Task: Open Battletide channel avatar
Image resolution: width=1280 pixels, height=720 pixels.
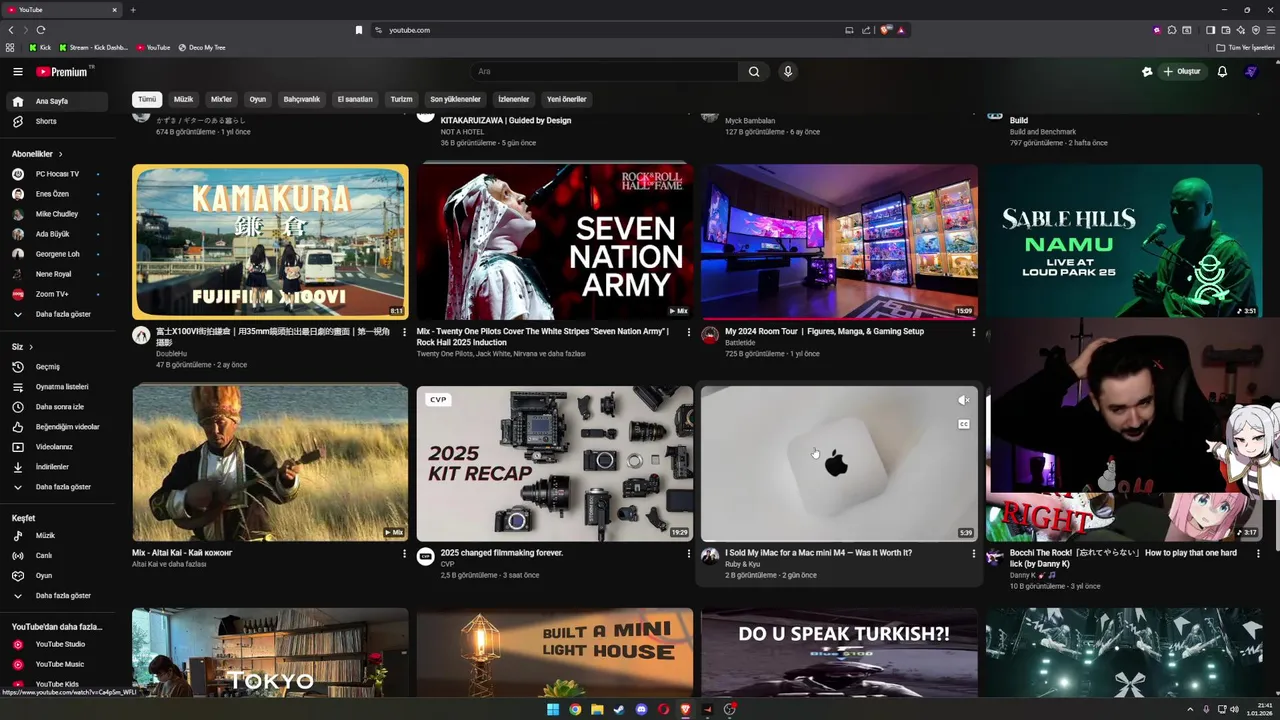Action: [x=710, y=335]
